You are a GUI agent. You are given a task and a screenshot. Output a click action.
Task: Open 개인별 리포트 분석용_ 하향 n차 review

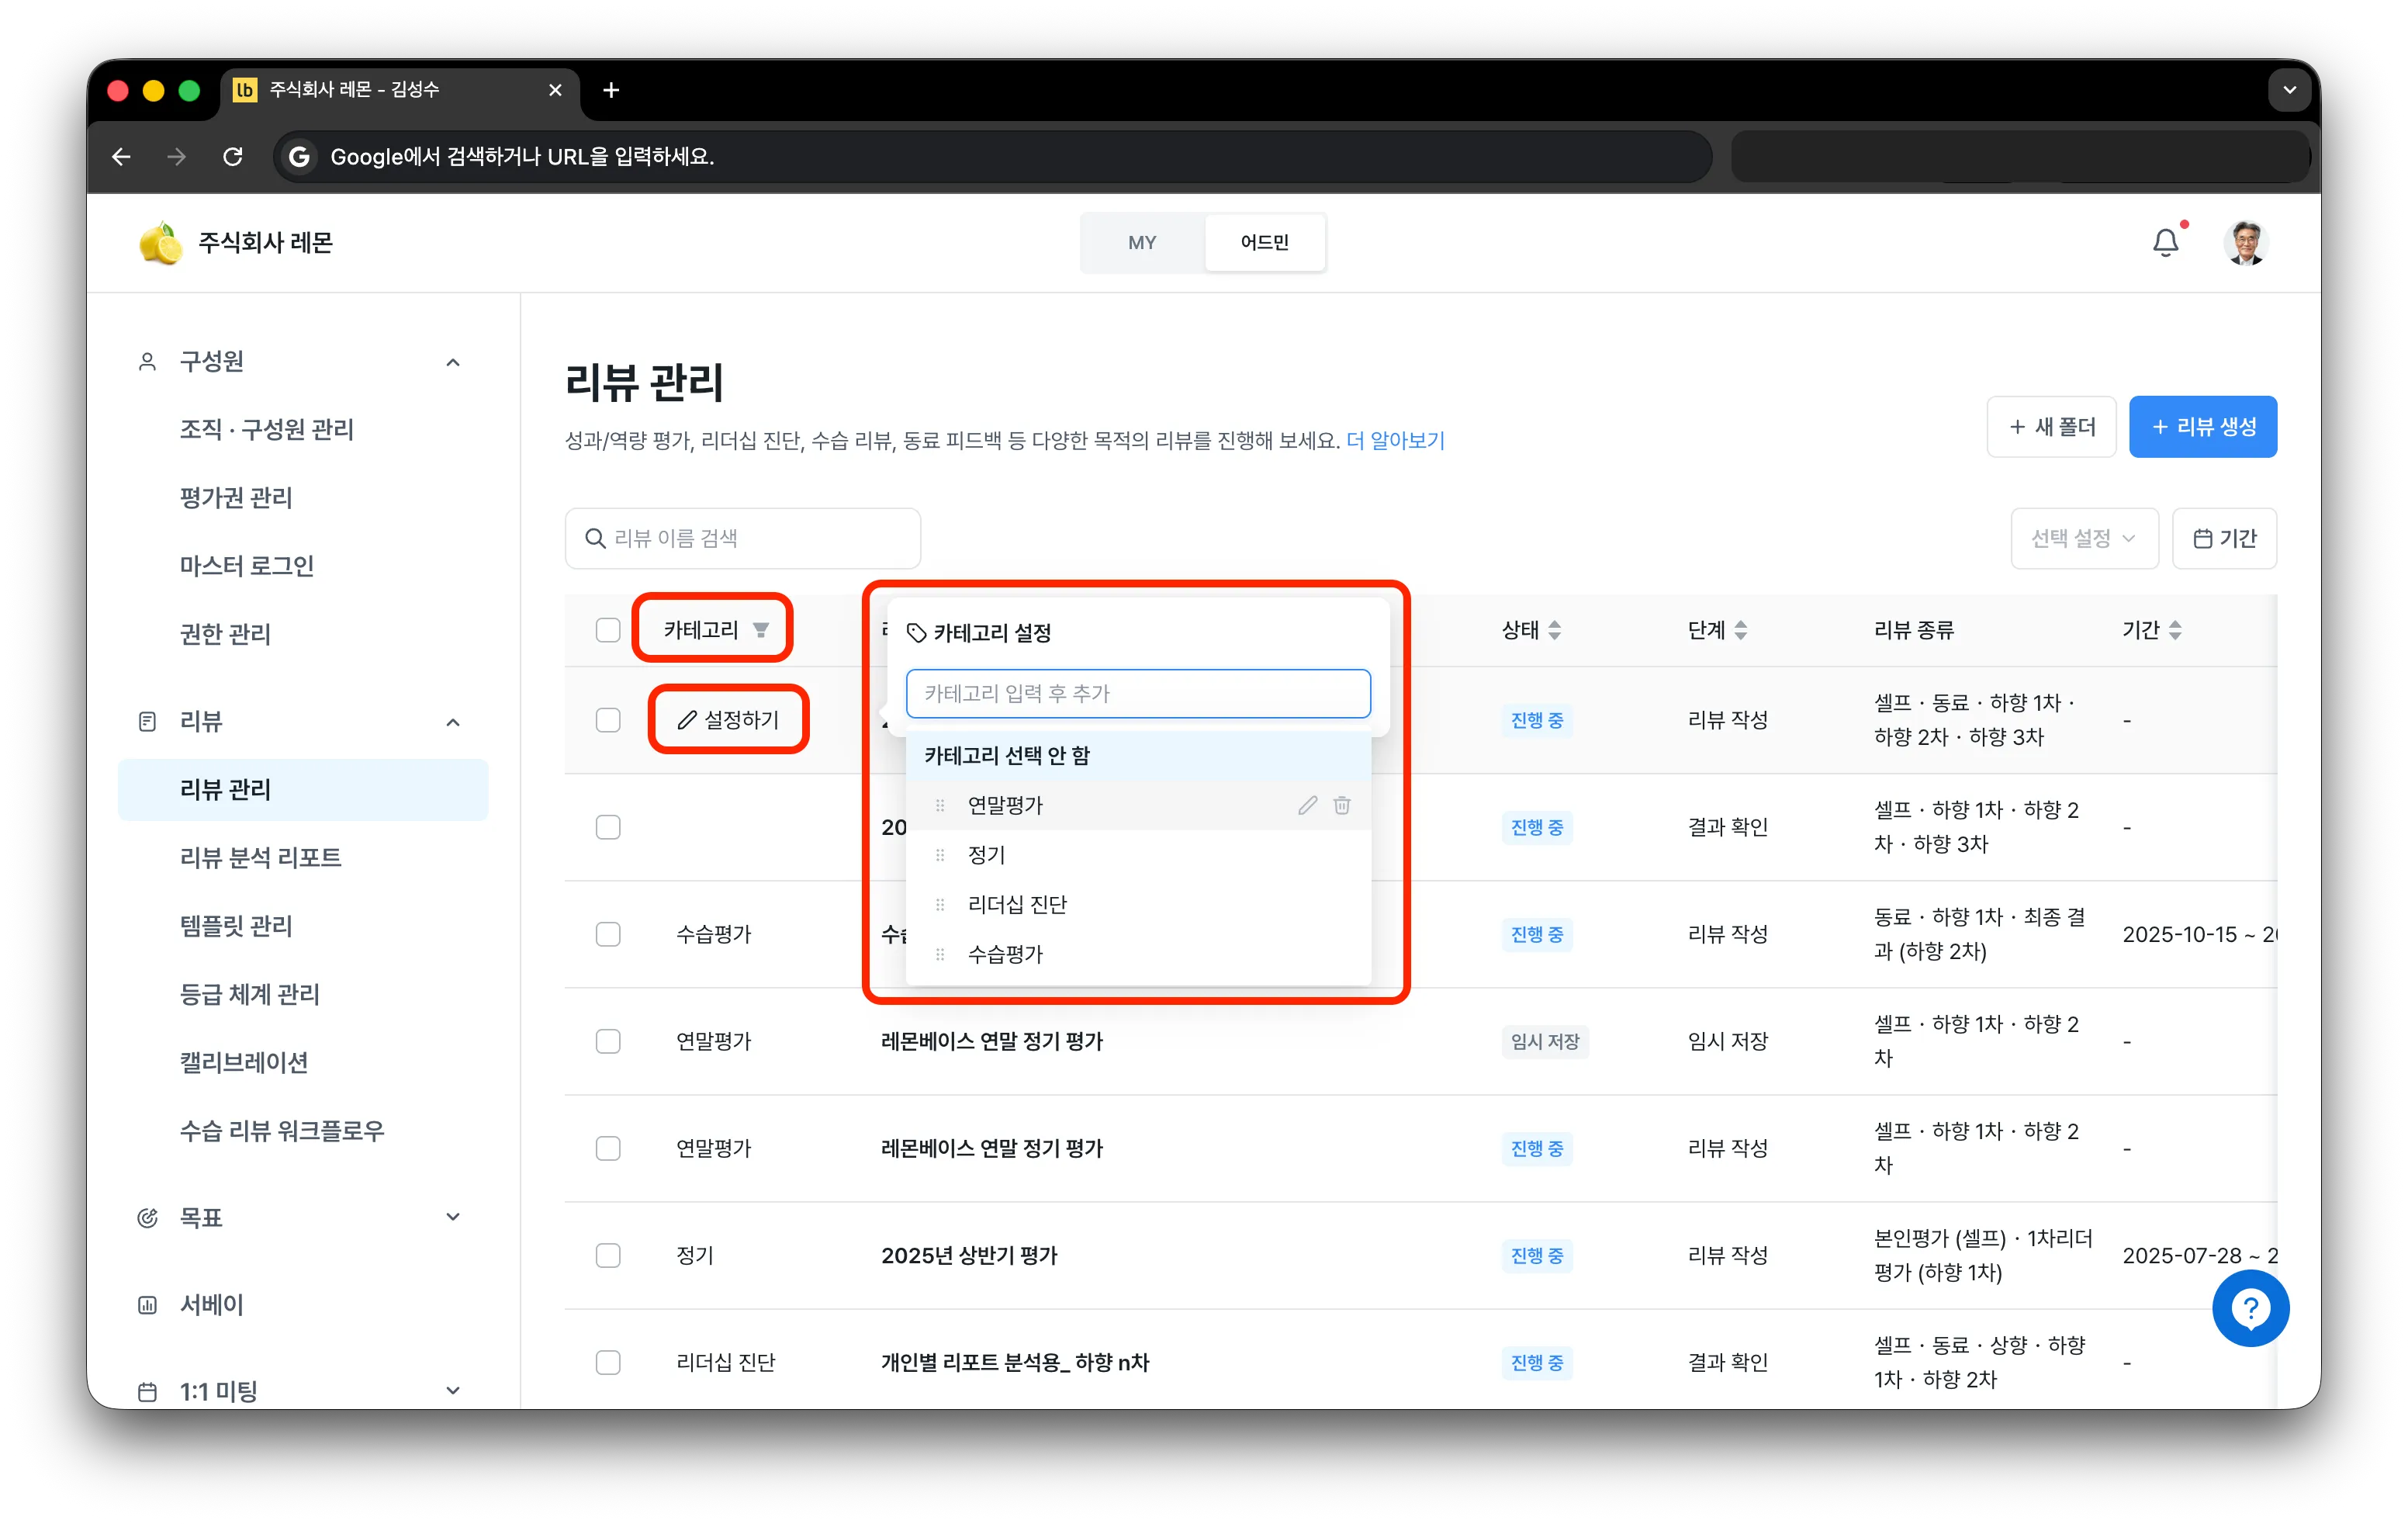tap(1015, 1362)
